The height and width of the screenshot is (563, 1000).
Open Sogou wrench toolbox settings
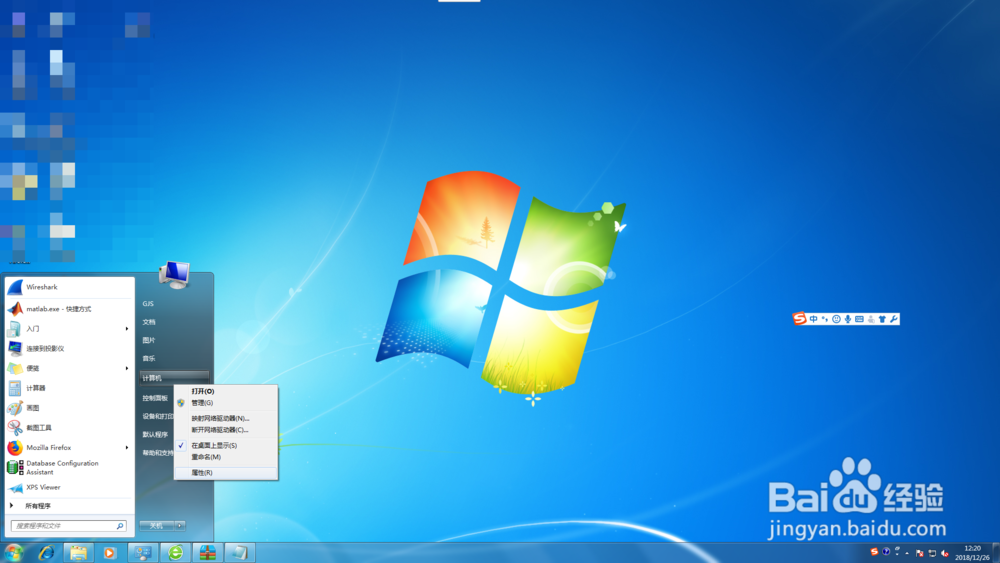point(893,319)
